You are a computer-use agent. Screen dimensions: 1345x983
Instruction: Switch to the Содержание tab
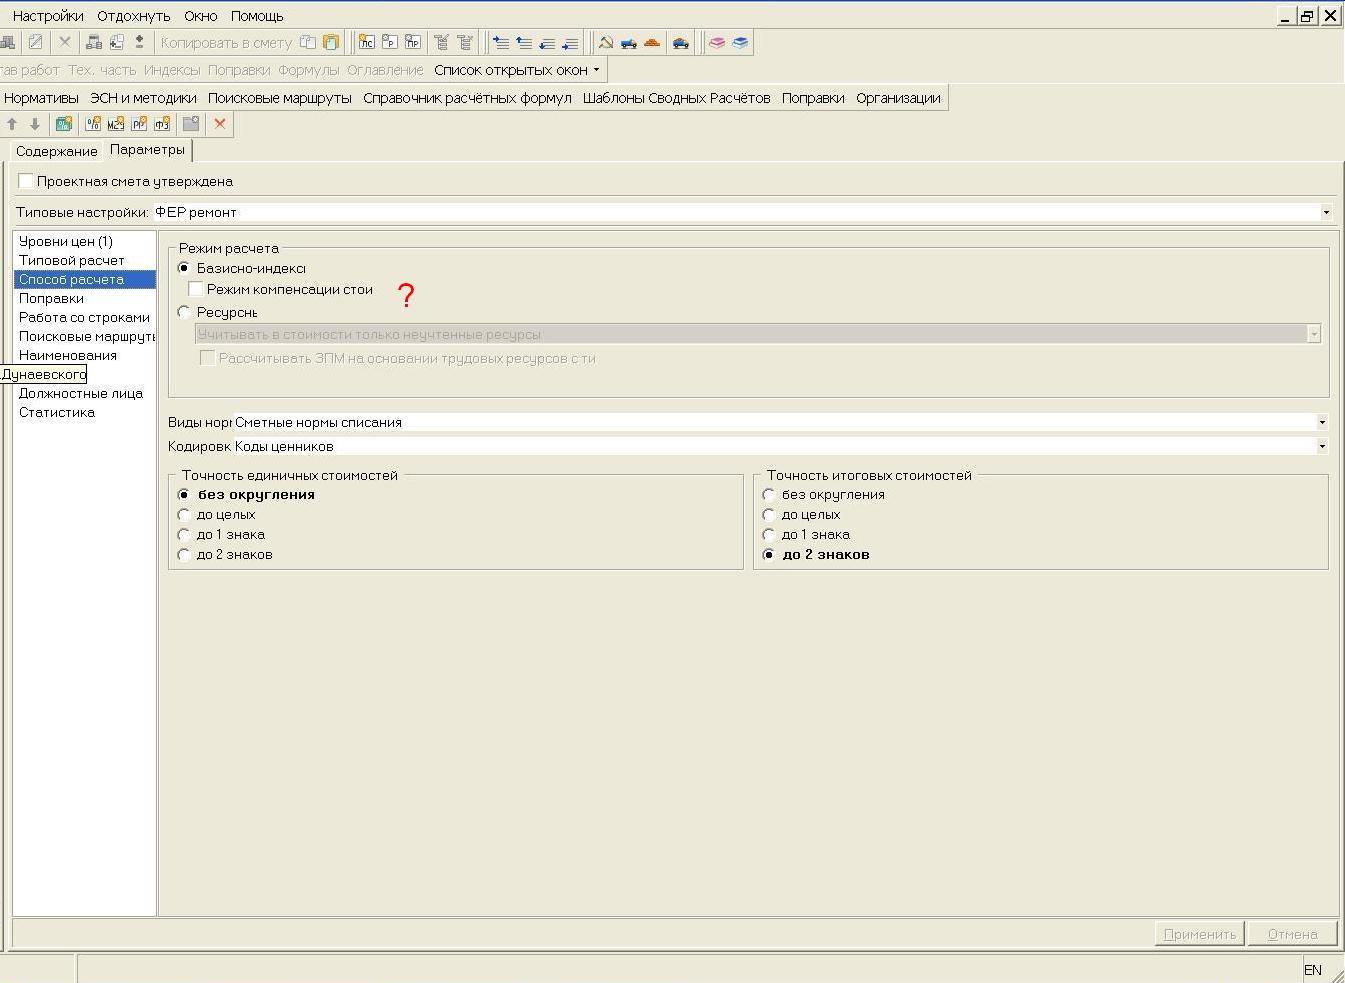pyautogui.click(x=57, y=151)
